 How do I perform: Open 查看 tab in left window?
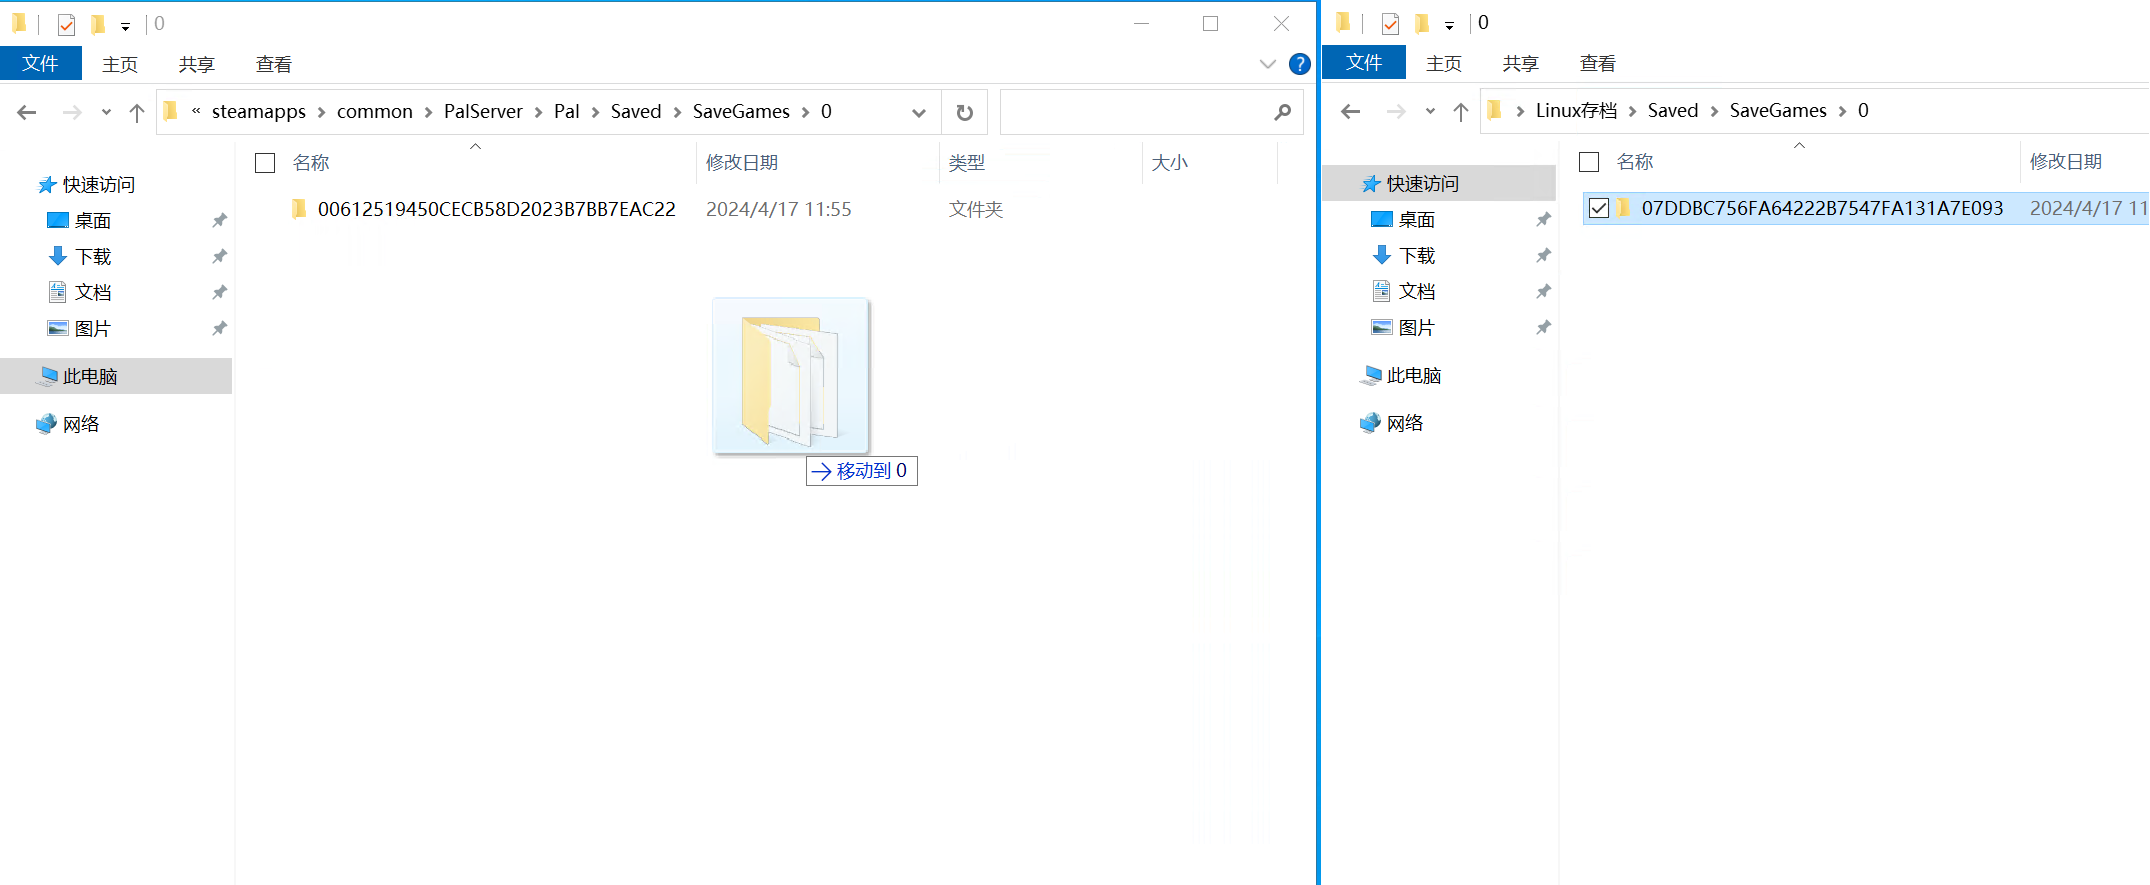click(x=274, y=64)
